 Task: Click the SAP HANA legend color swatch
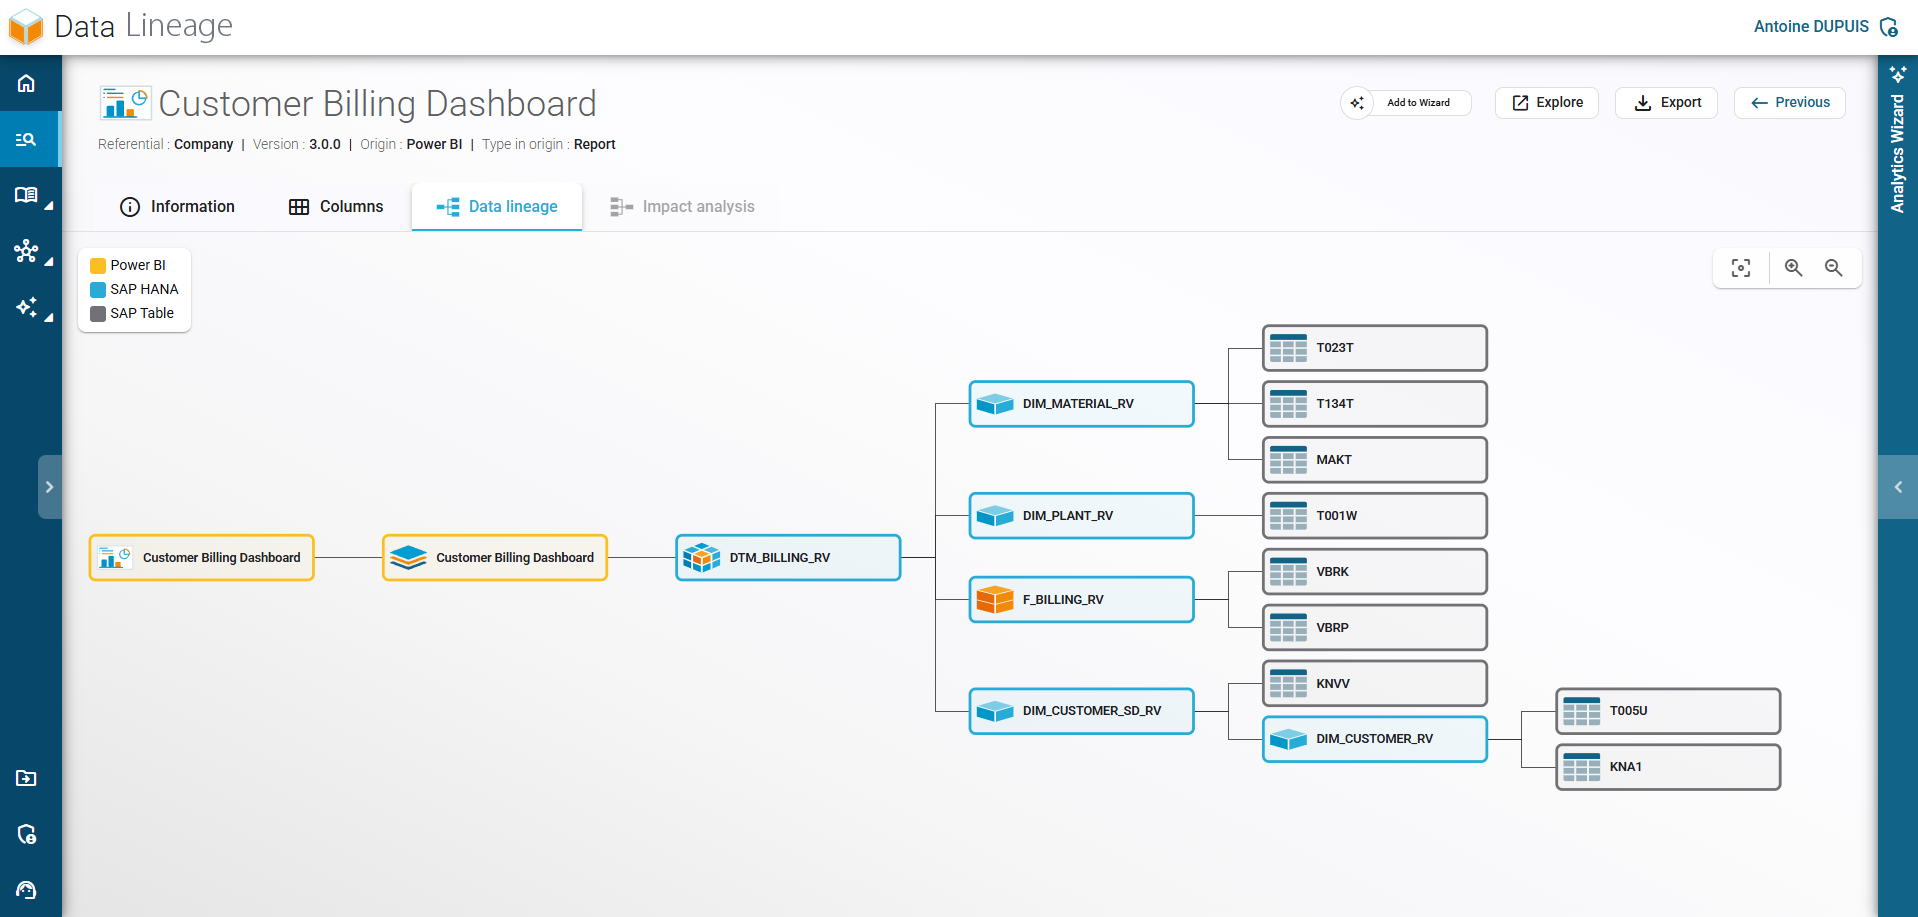coord(98,290)
